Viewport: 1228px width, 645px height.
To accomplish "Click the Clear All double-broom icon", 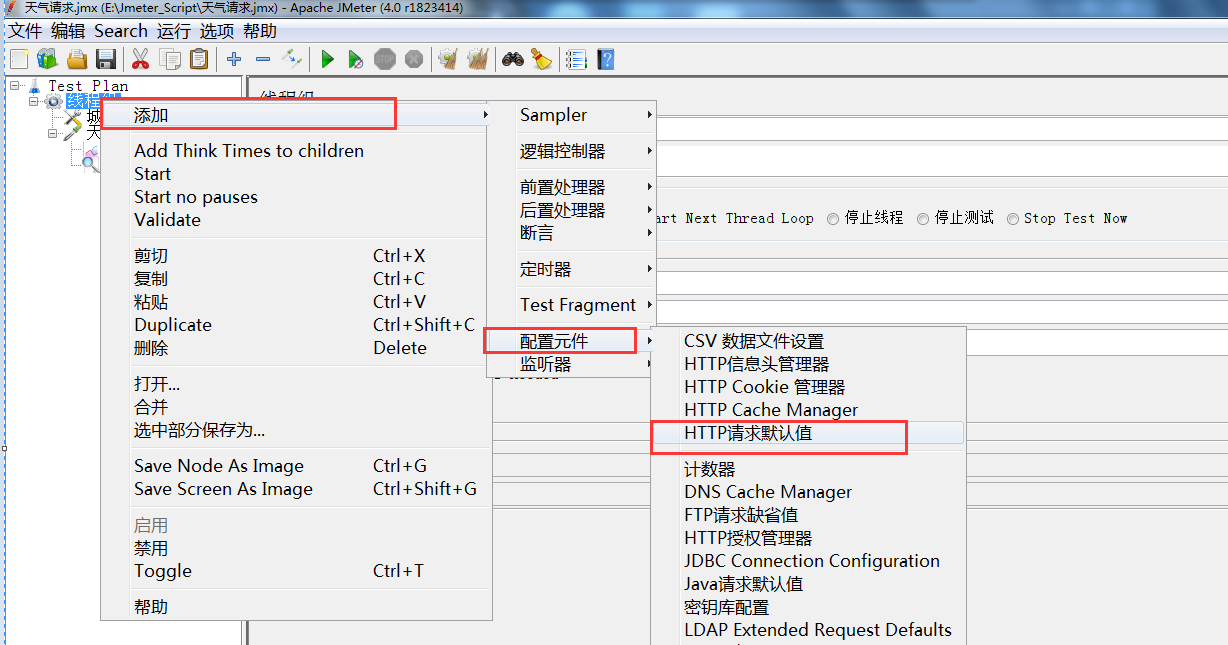I will (478, 59).
